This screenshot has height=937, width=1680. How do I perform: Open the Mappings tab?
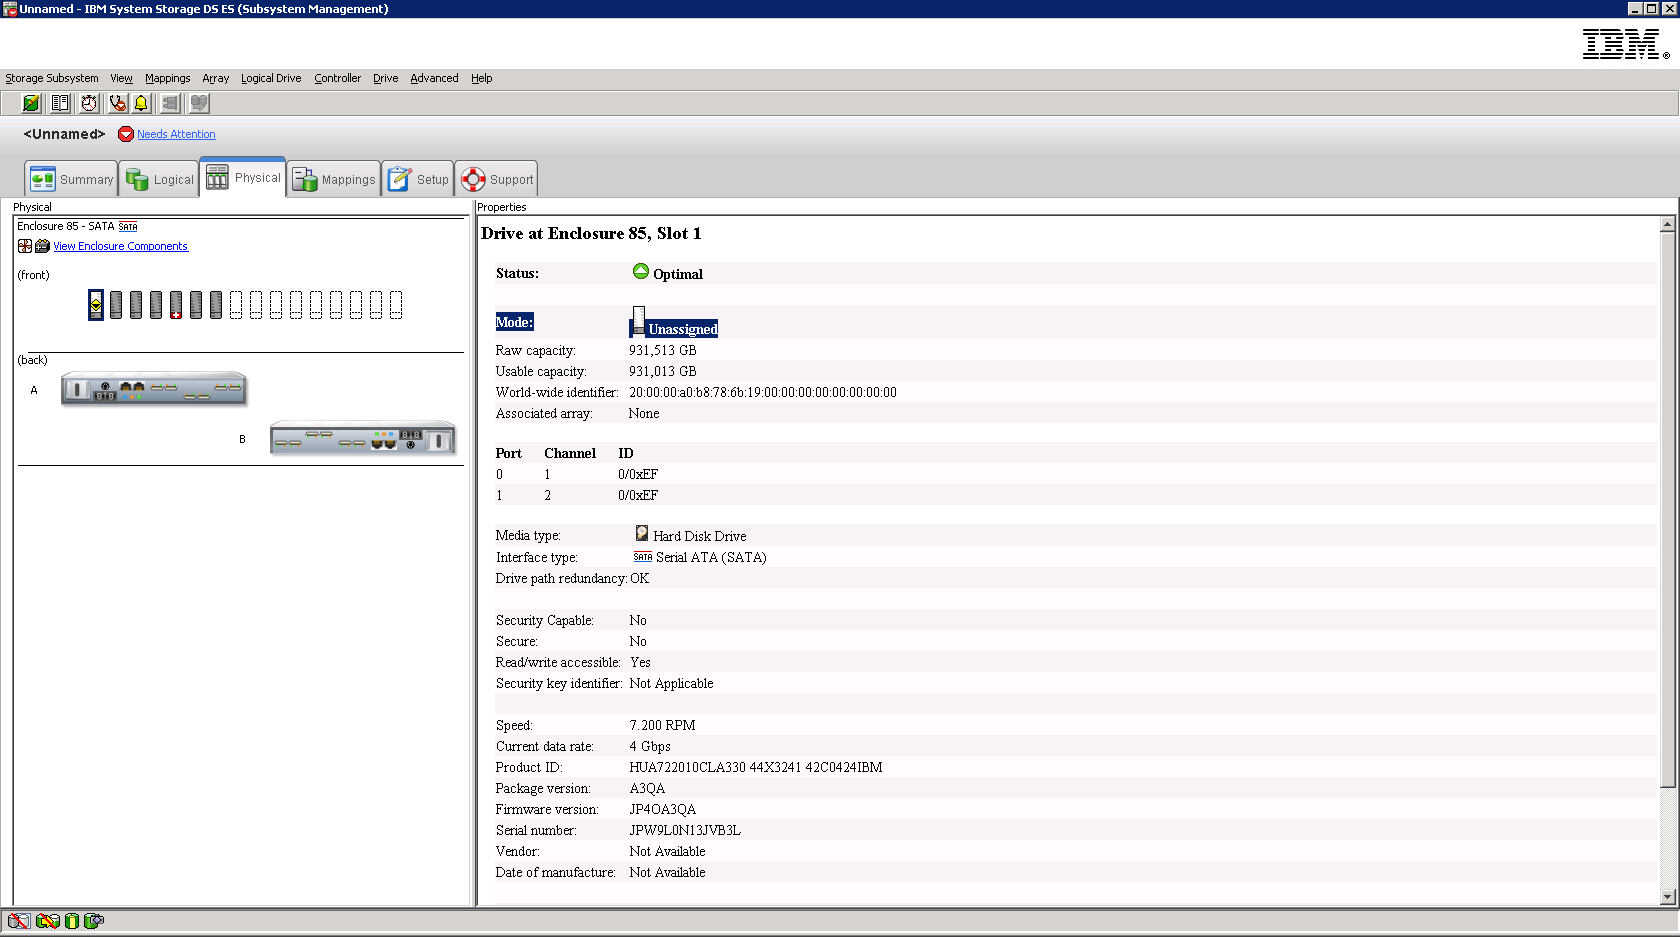coord(334,179)
